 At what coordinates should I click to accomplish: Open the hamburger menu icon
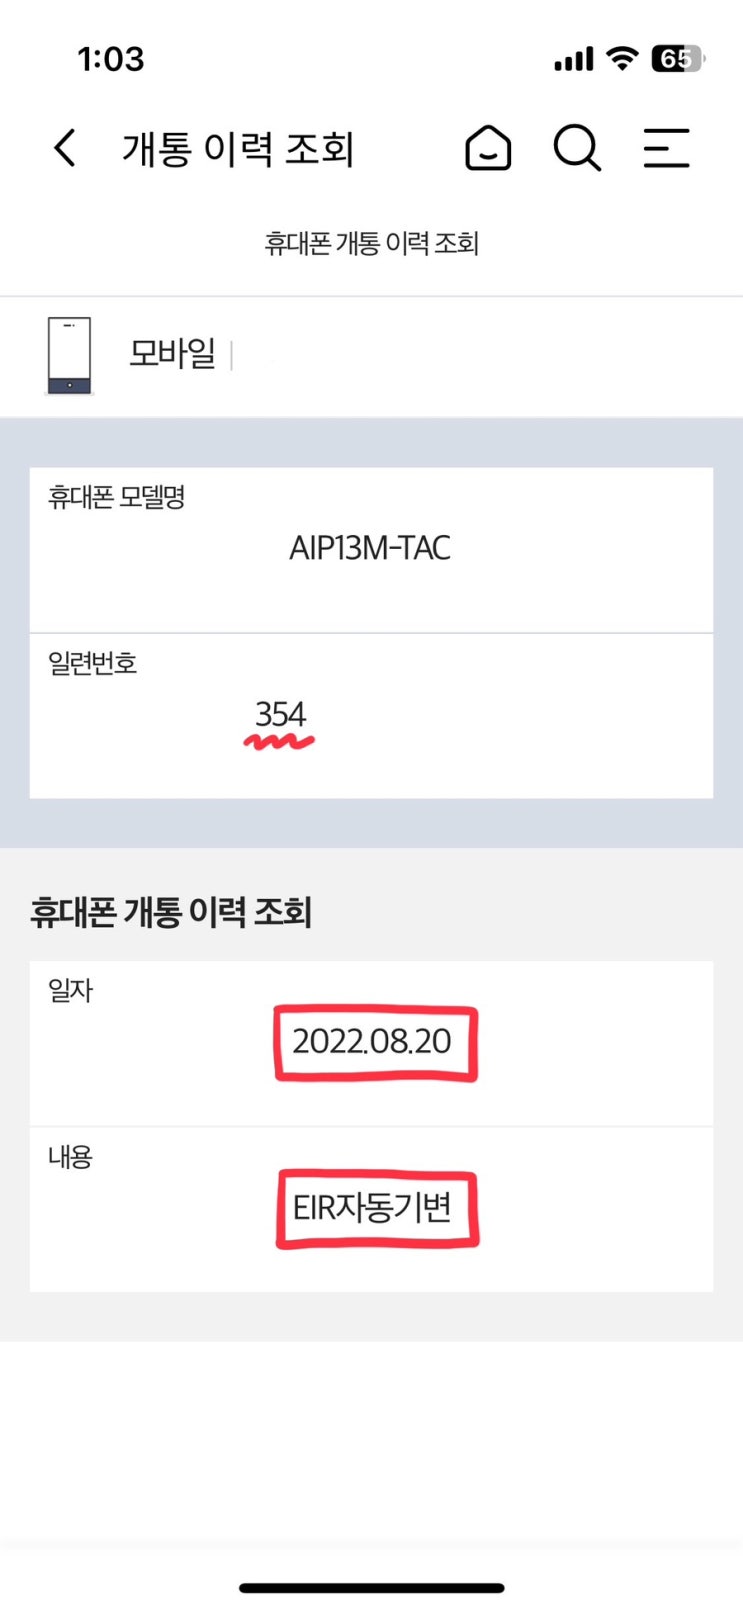click(x=666, y=149)
